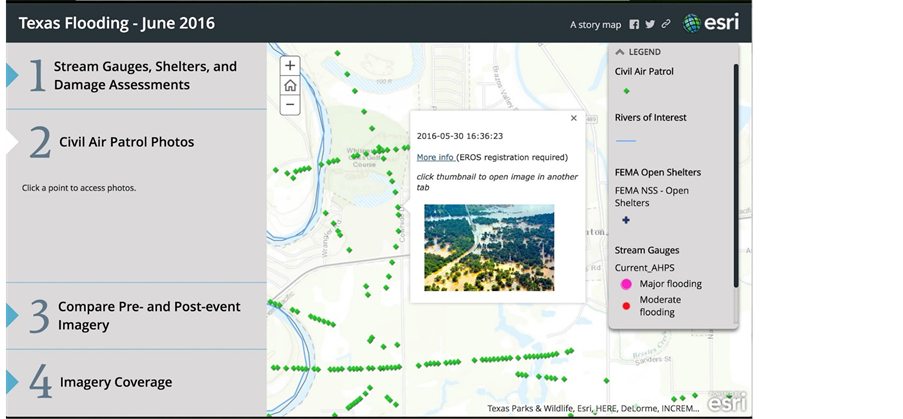Click the magenta Major flooding legend symbol

(x=626, y=284)
